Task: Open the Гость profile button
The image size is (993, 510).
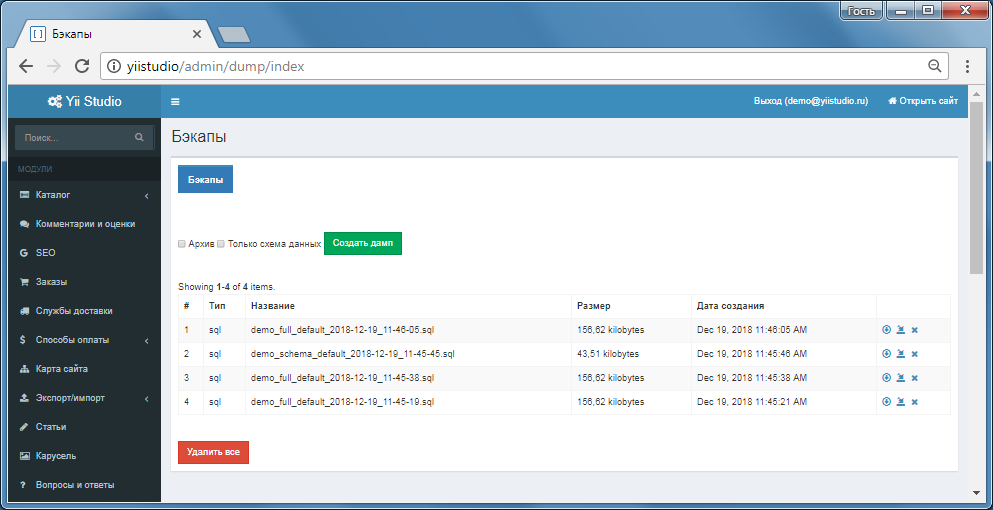Action: tap(861, 11)
